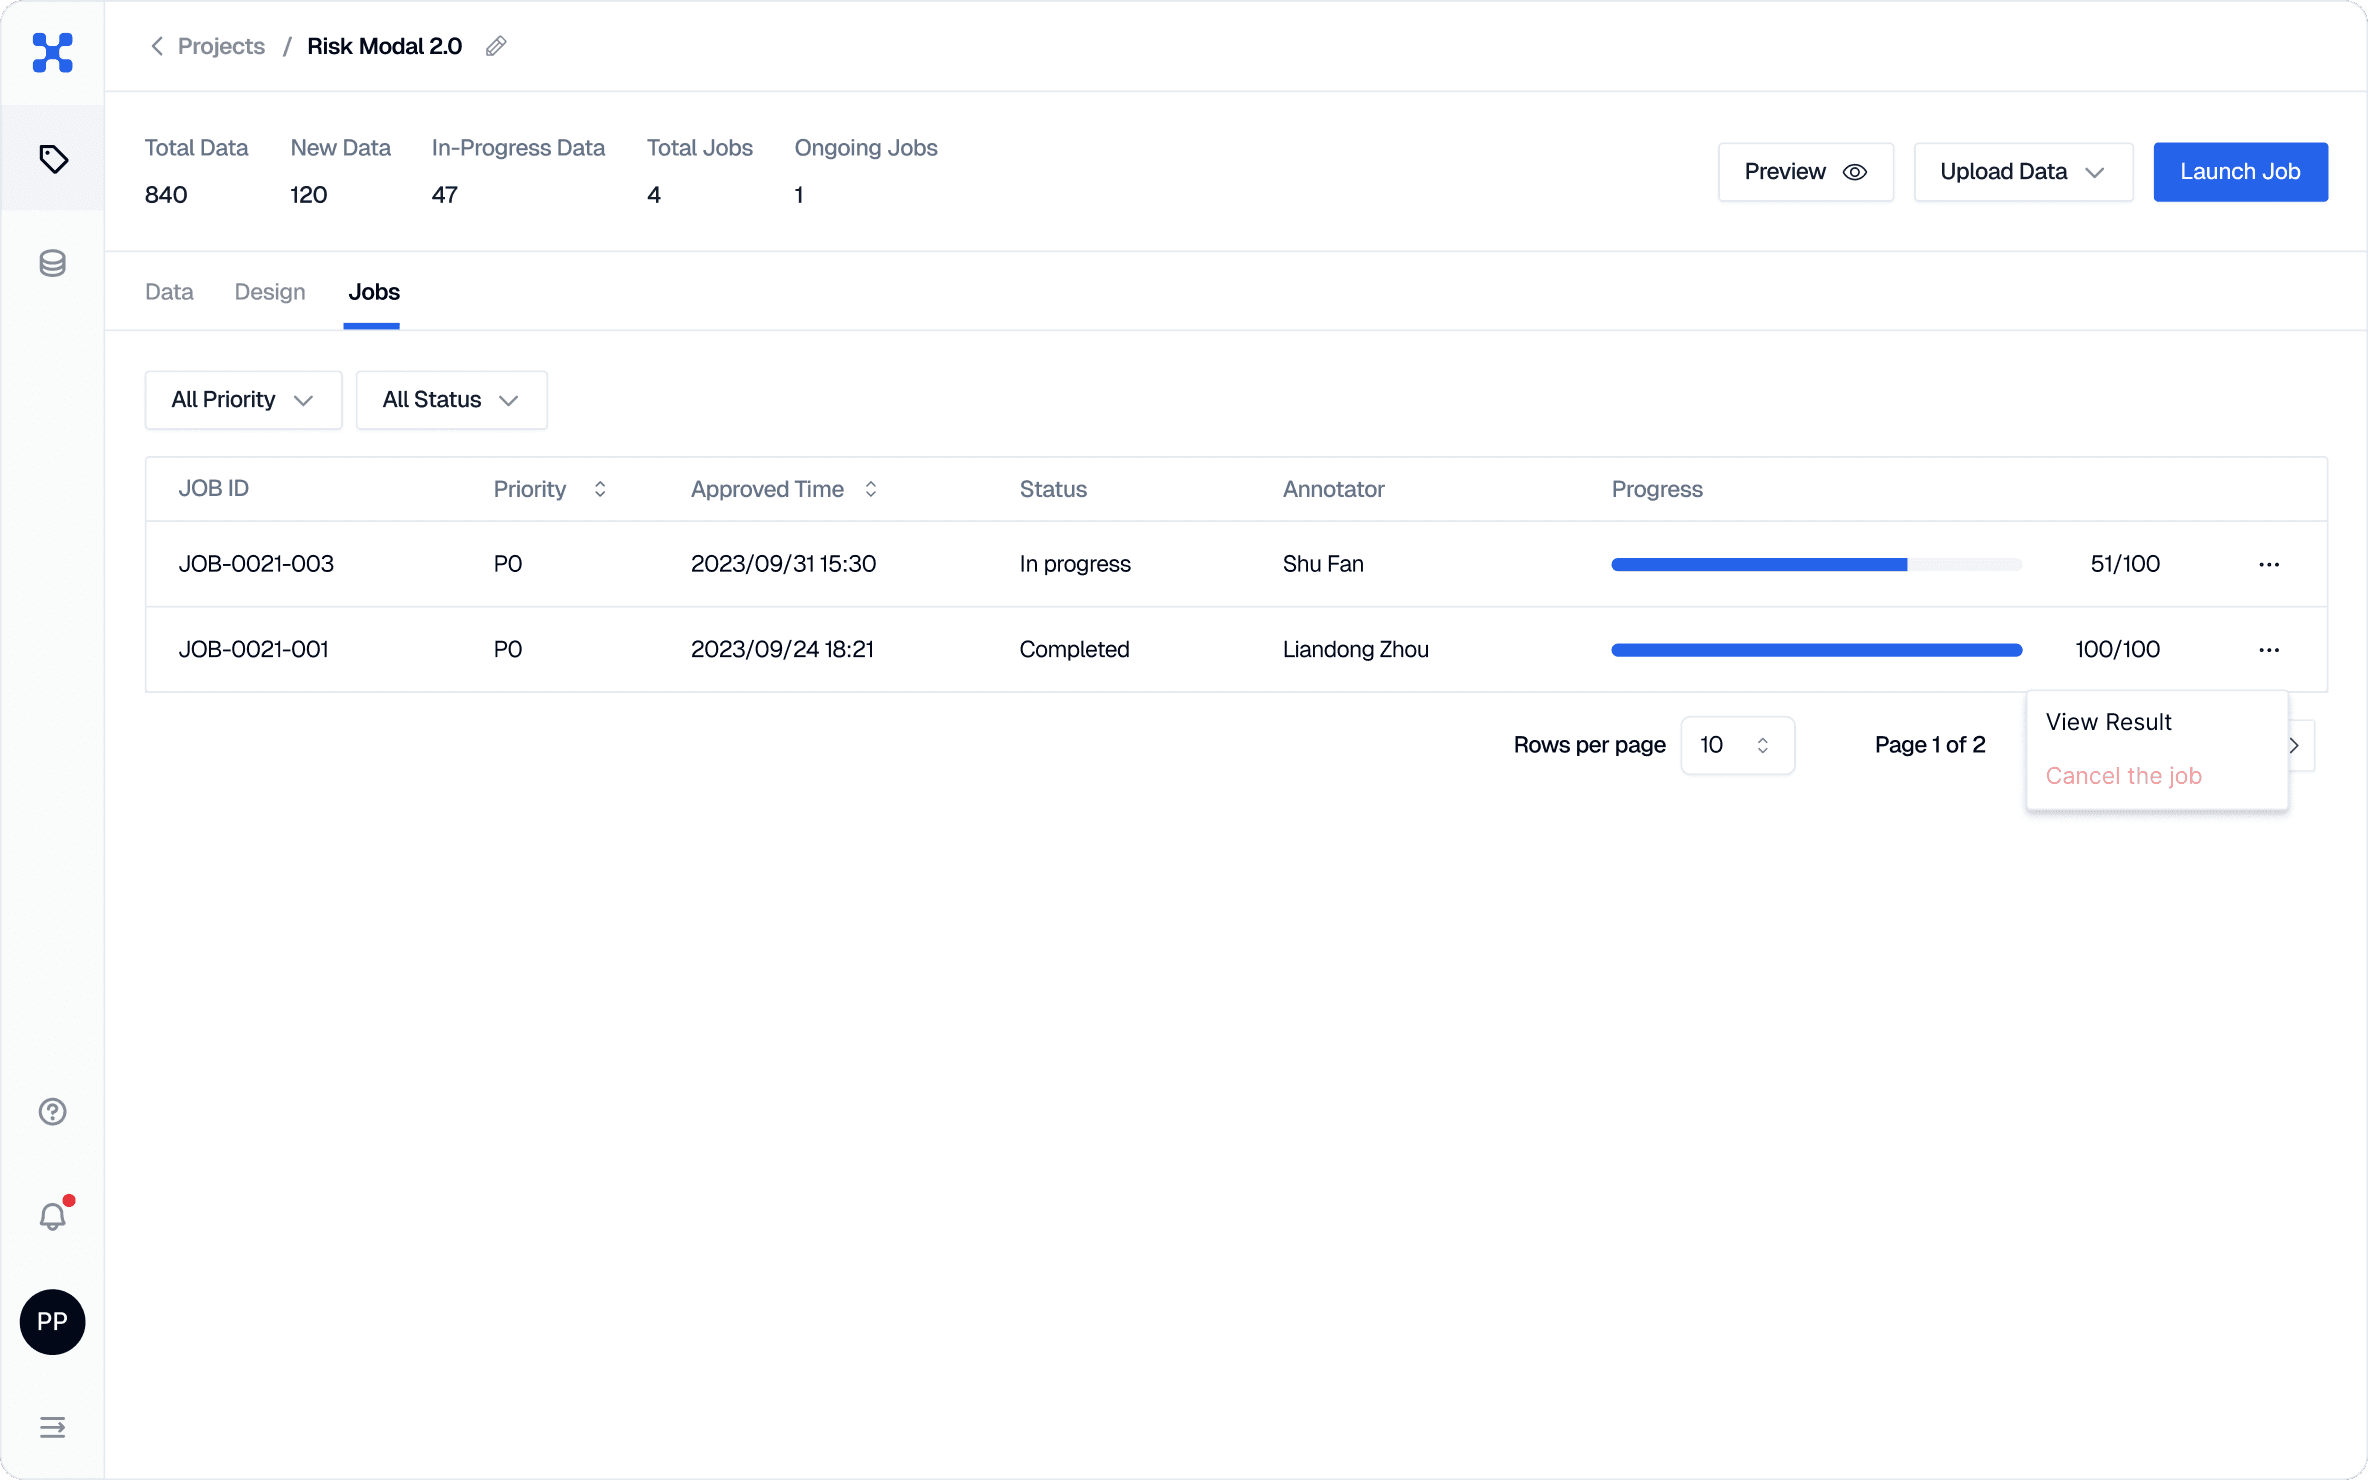Image resolution: width=2368 pixels, height=1480 pixels.
Task: Click annotator name Shu Fan
Action: [1323, 564]
